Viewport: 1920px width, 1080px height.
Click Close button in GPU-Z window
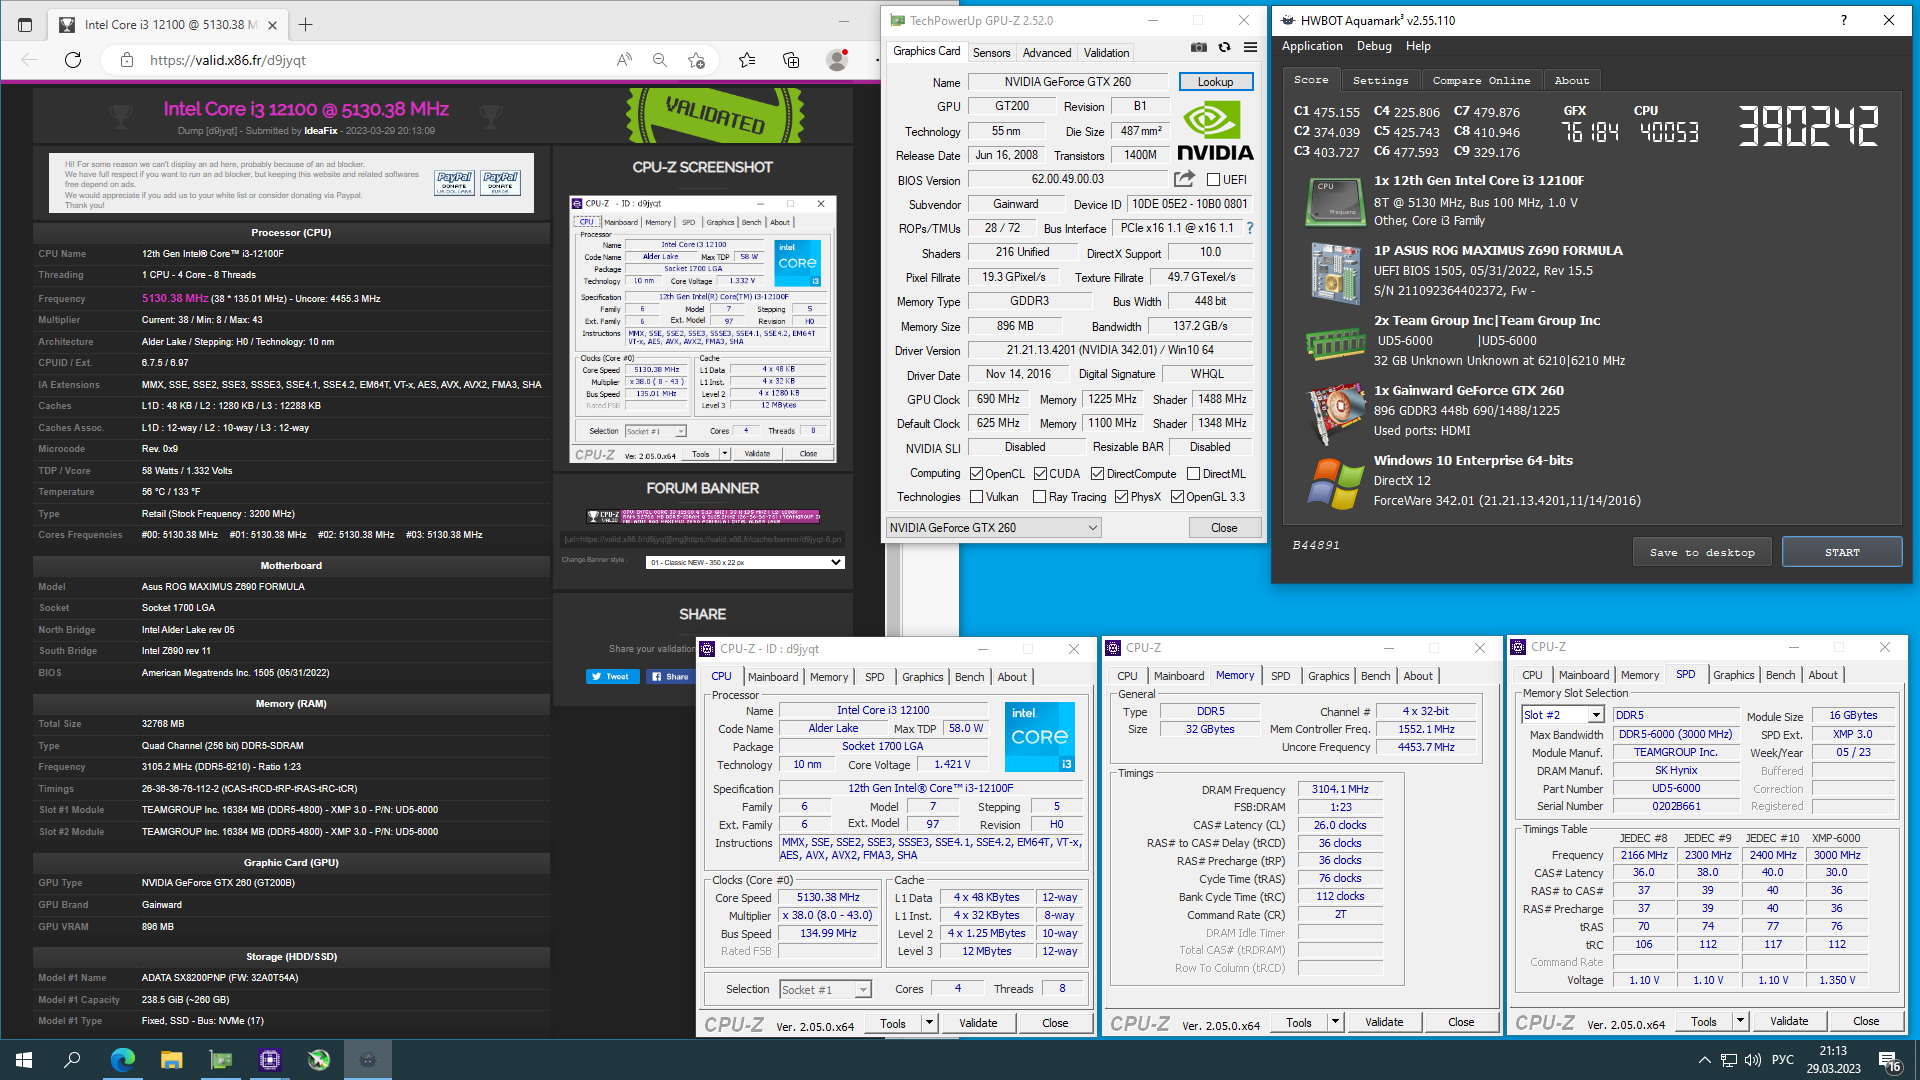[1224, 528]
